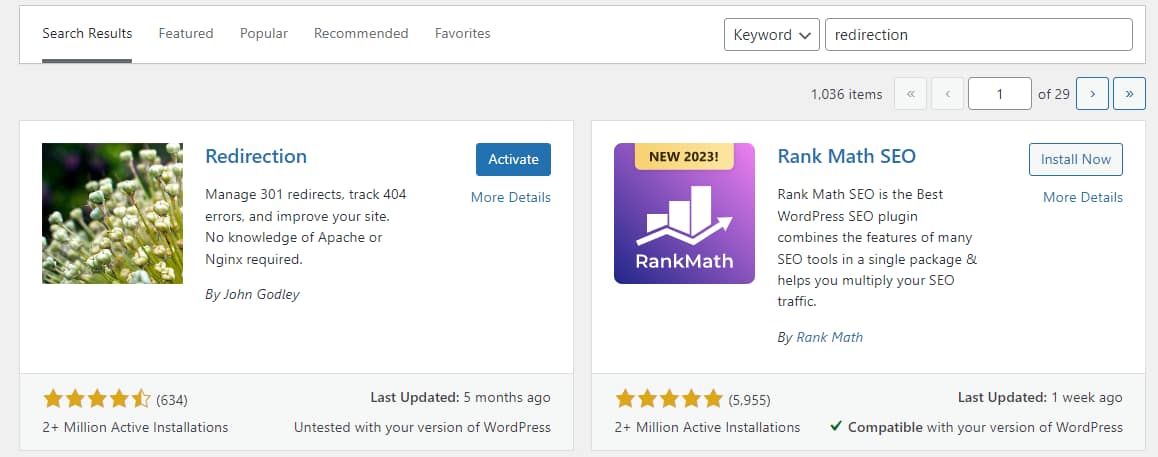This screenshot has height=457, width=1158.
Task: Open More Details for Rank Math SEO
Action: pos(1082,197)
